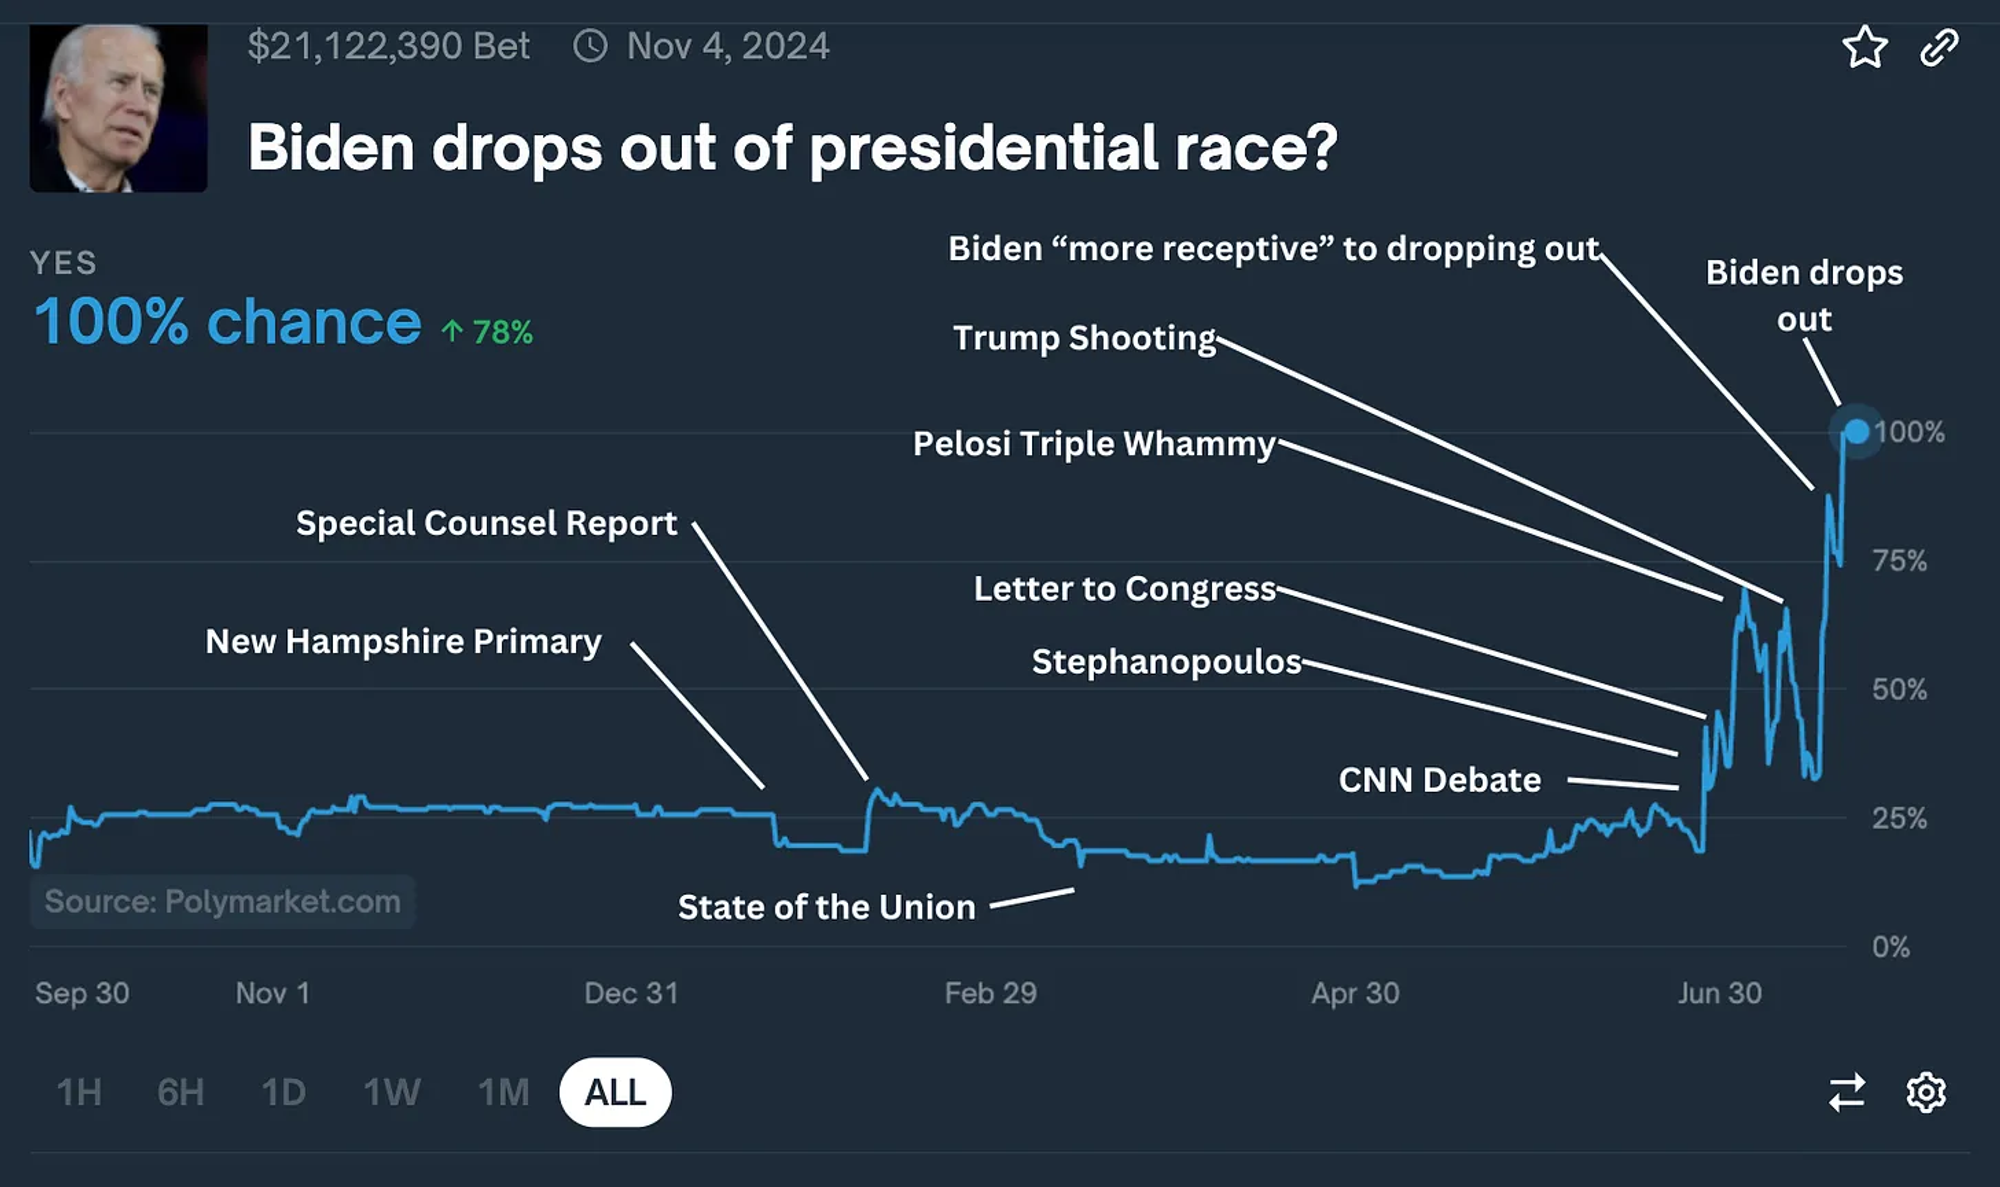This screenshot has width=2000, height=1187.
Task: Click the Biden profile thumbnail
Action: [119, 108]
